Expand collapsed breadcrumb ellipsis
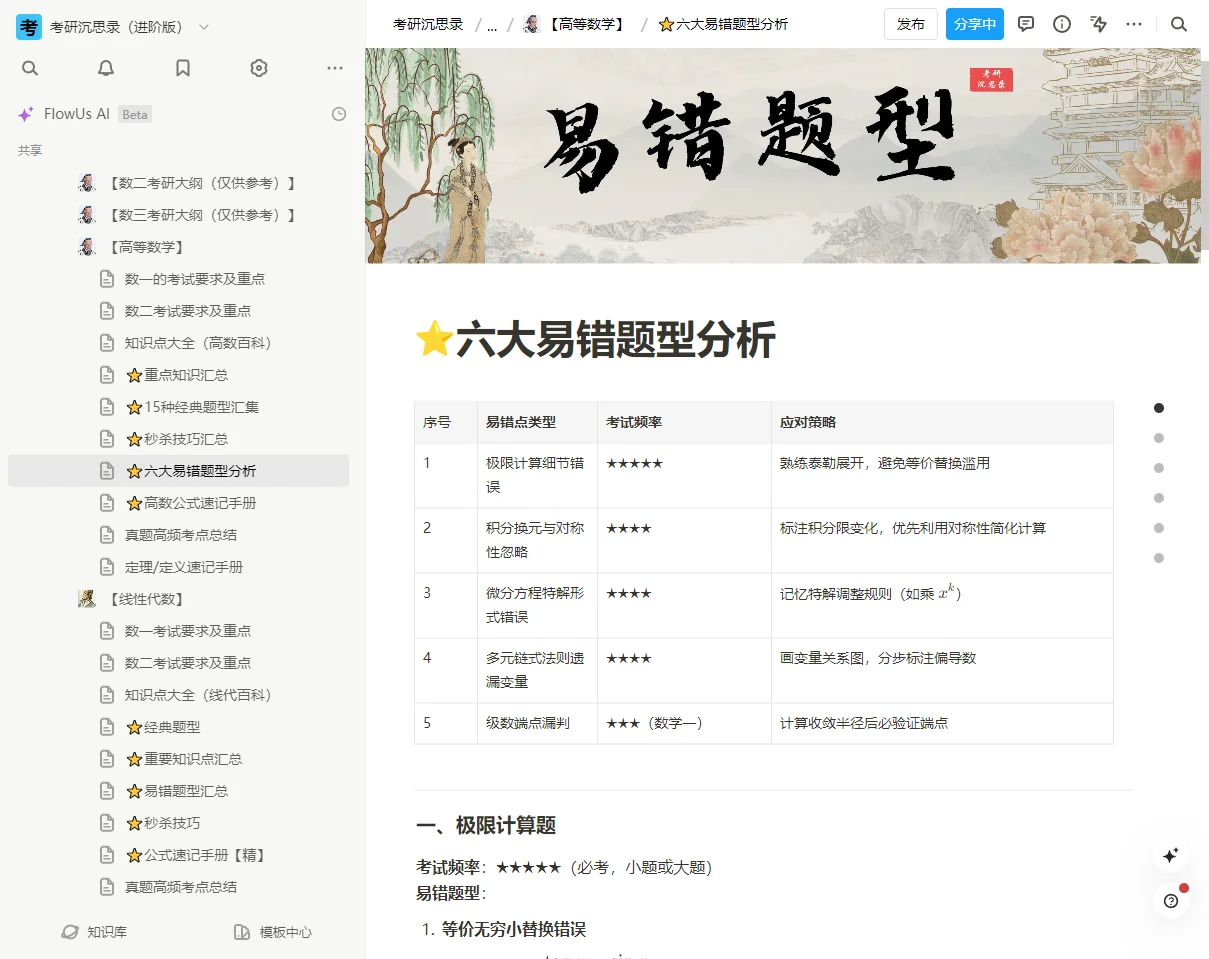This screenshot has width=1209, height=959. coord(492,24)
